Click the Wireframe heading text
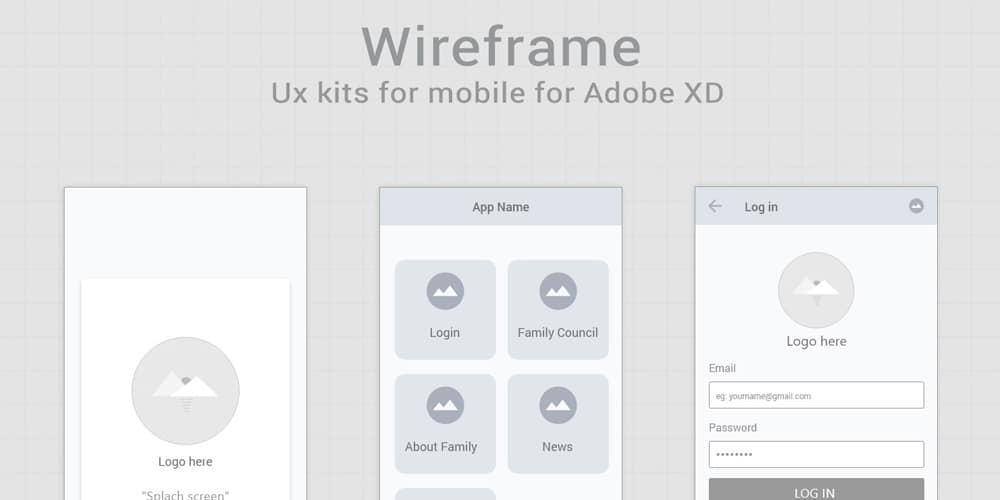 click(x=501, y=47)
